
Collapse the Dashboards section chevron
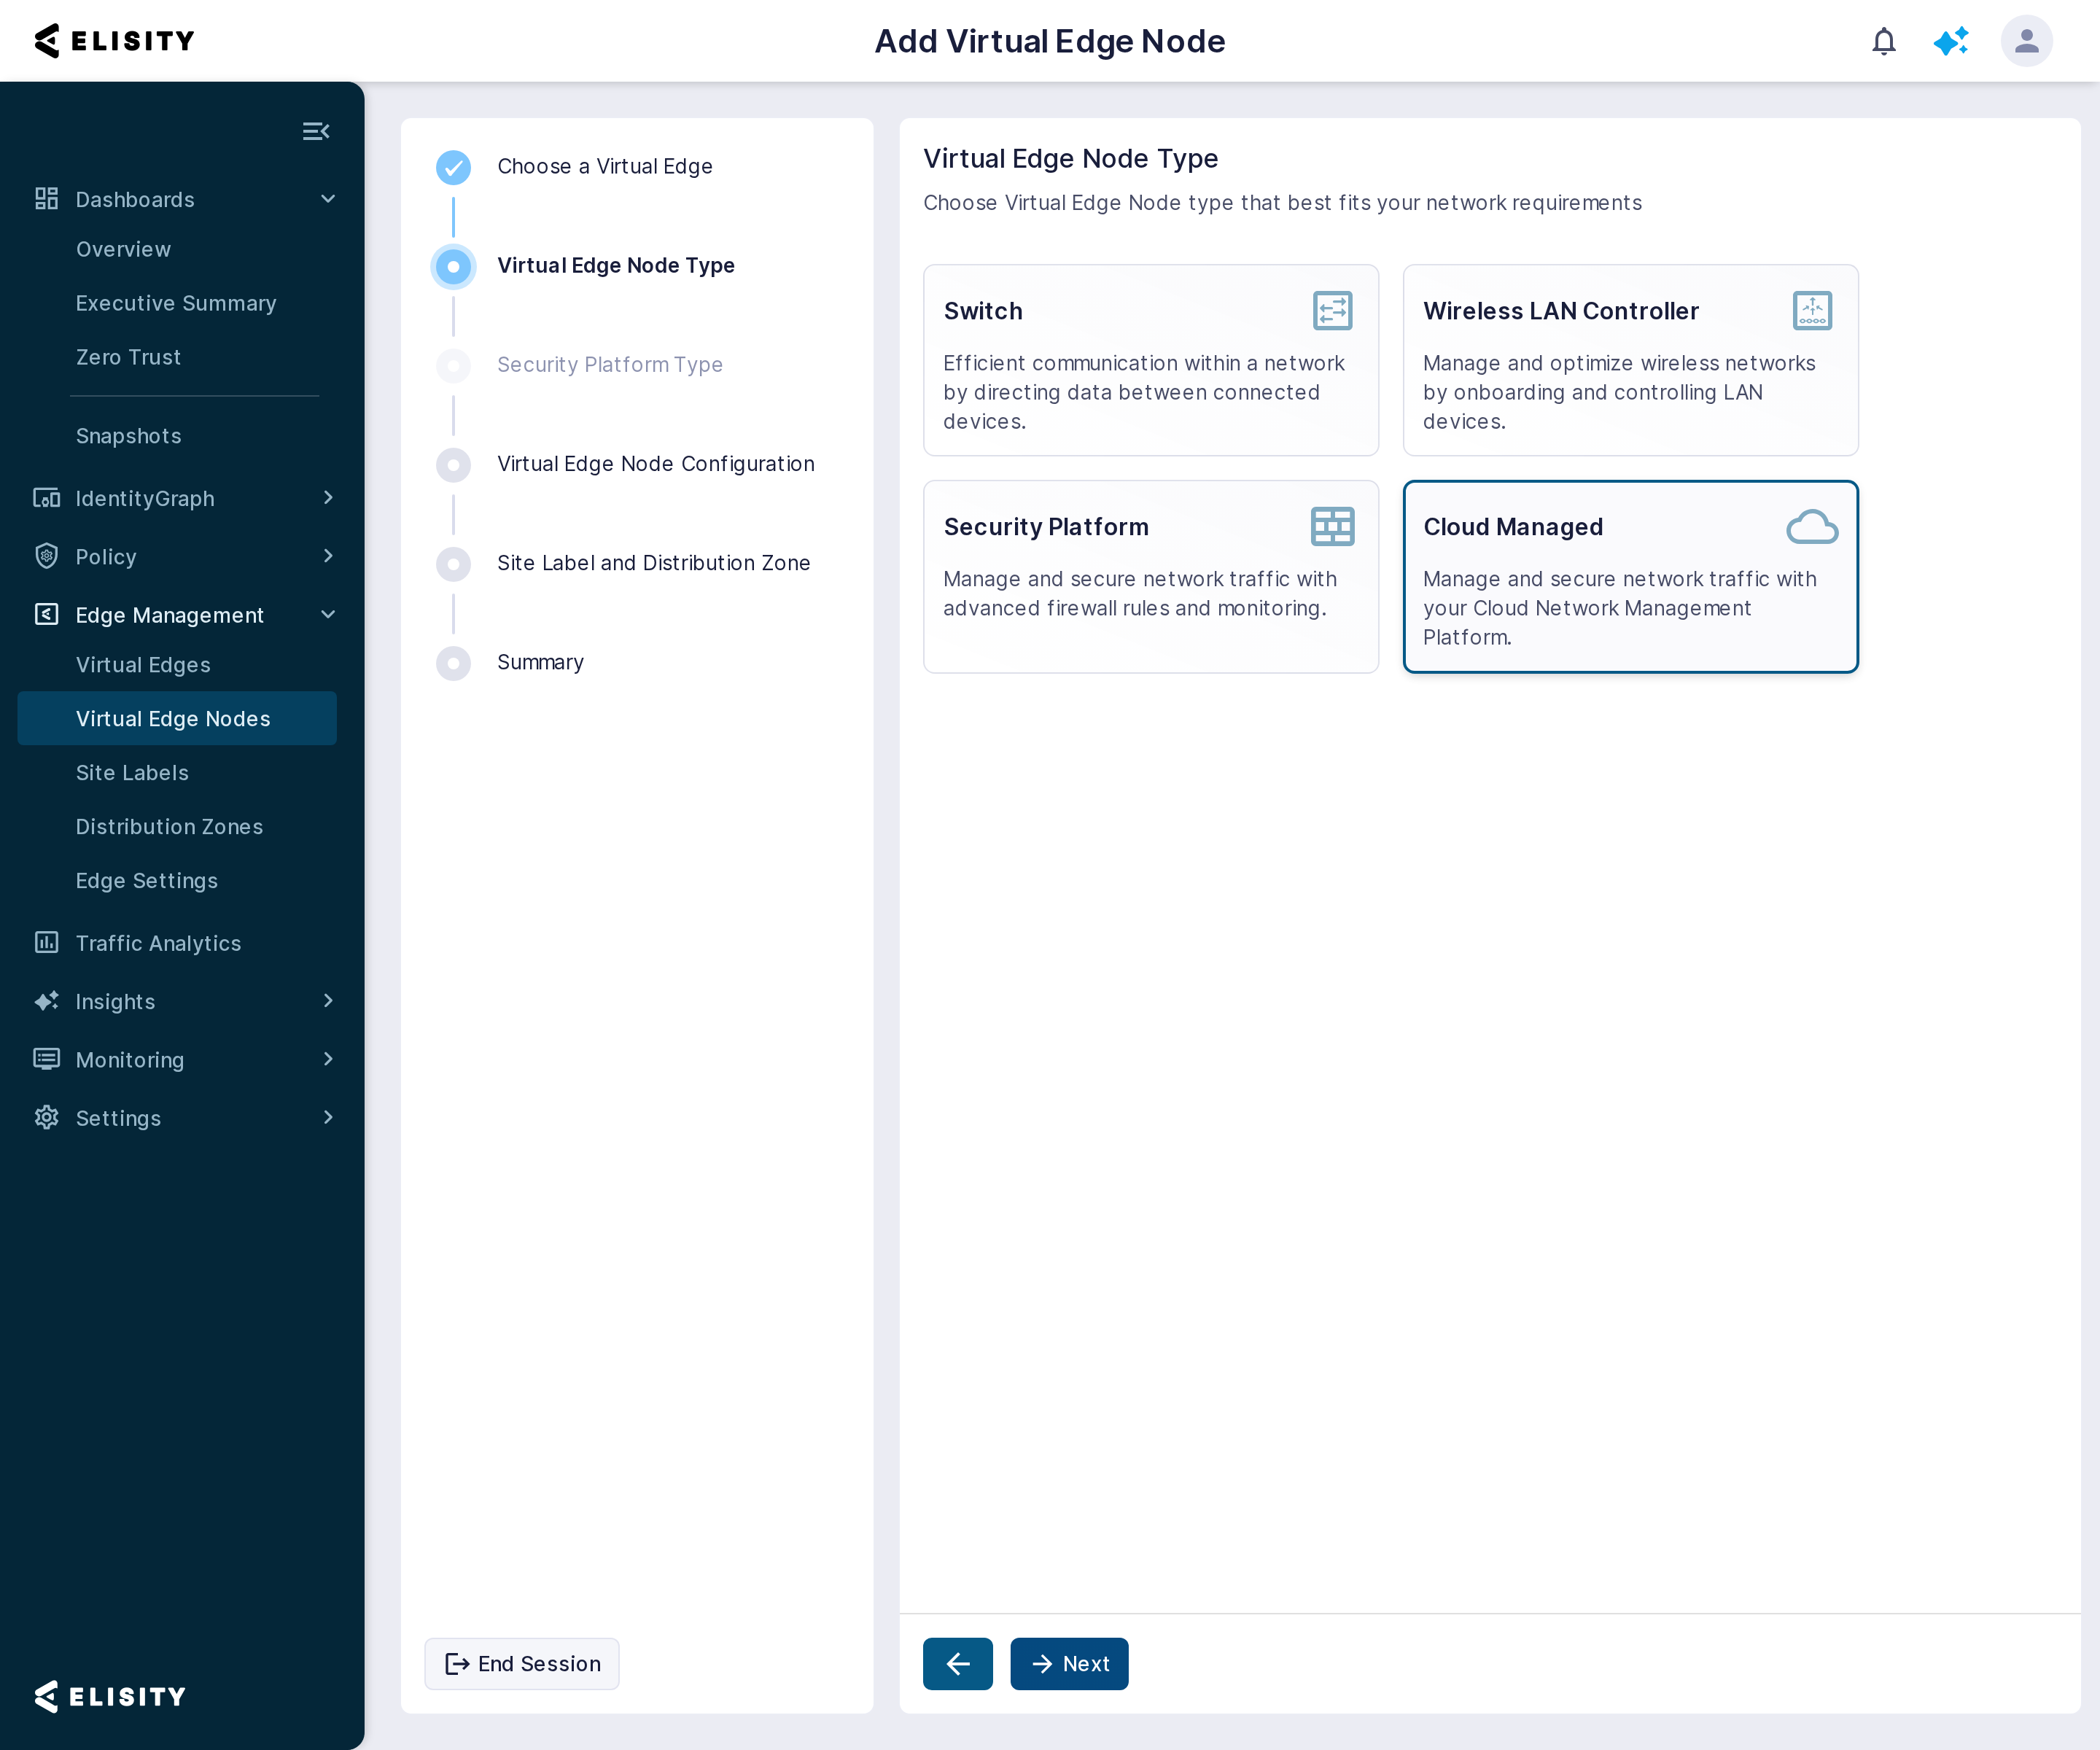pos(328,199)
